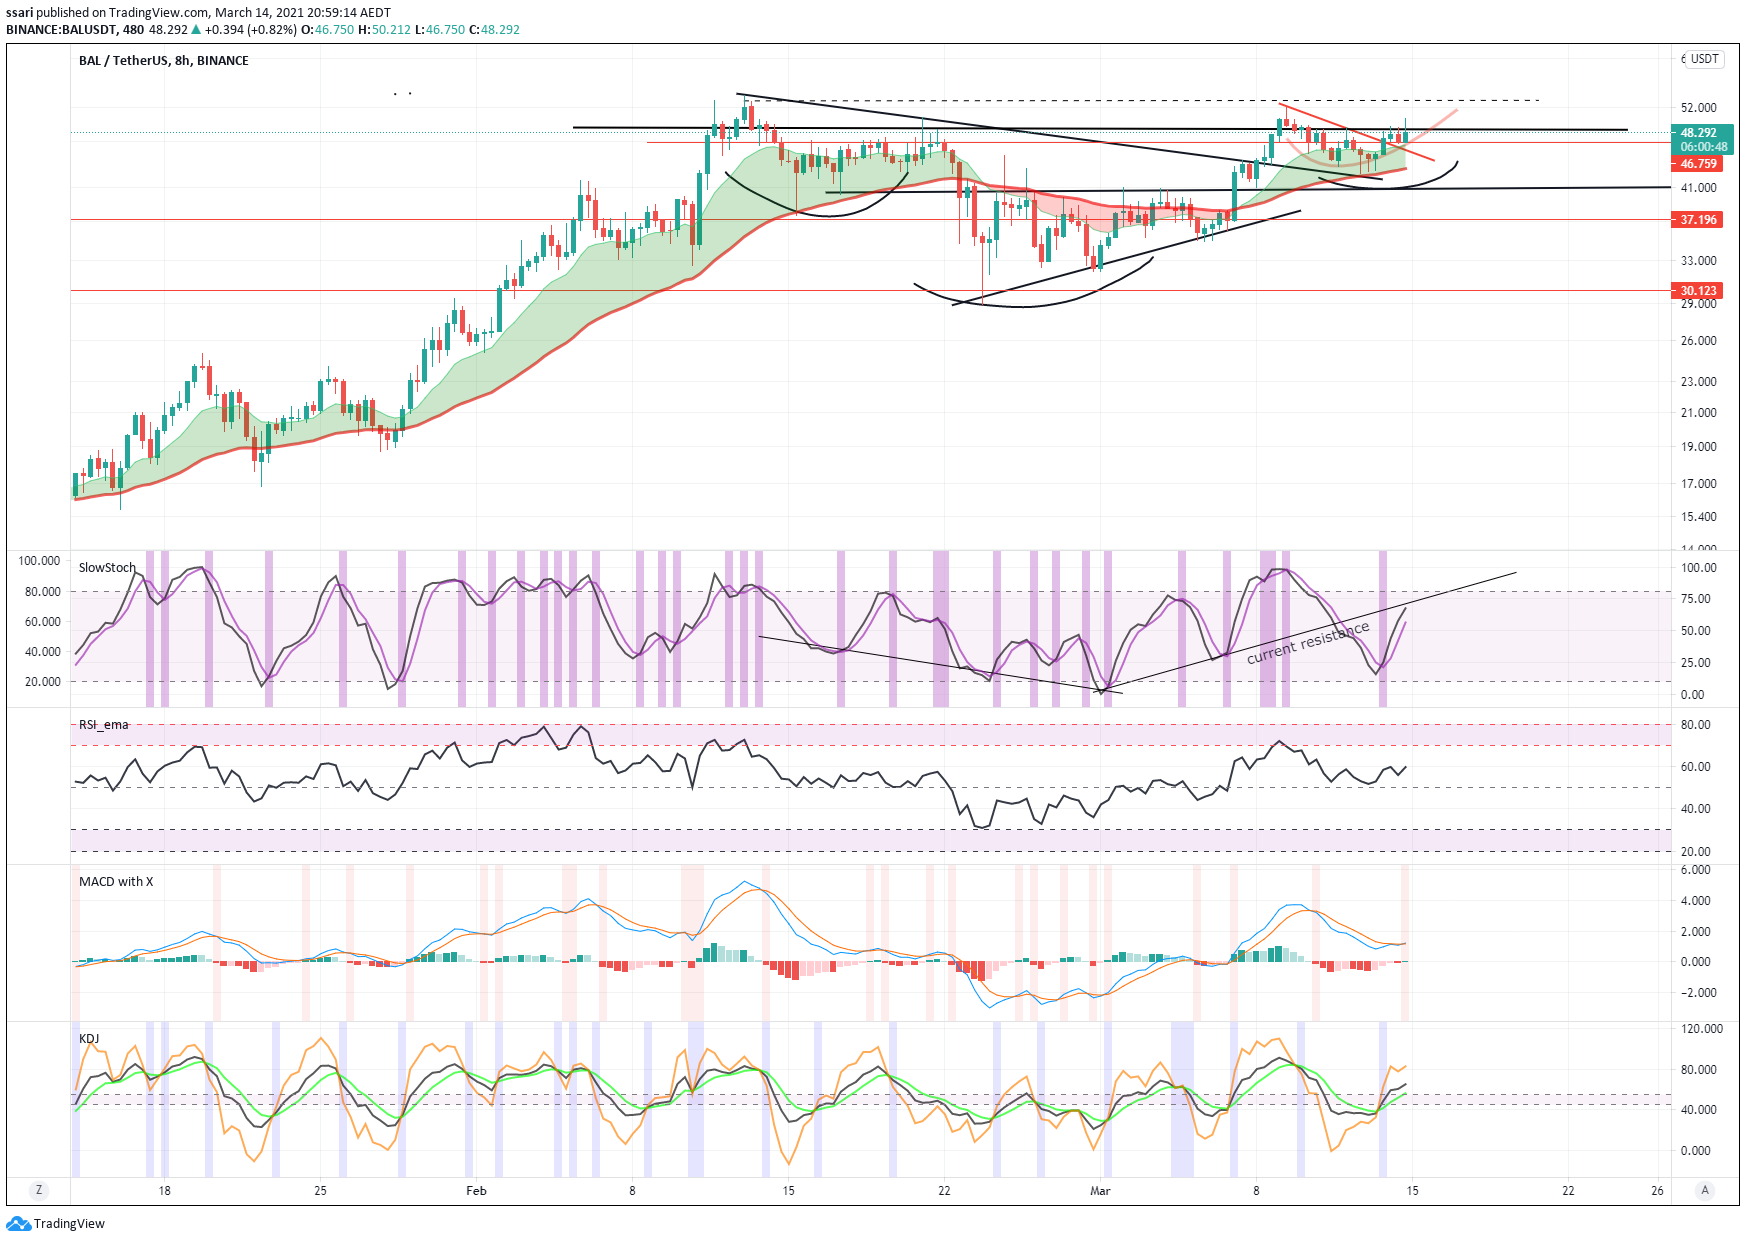Click the 'Feb' date label on time axis
Viewport: 1746px width, 1242px height.
[x=476, y=1191]
